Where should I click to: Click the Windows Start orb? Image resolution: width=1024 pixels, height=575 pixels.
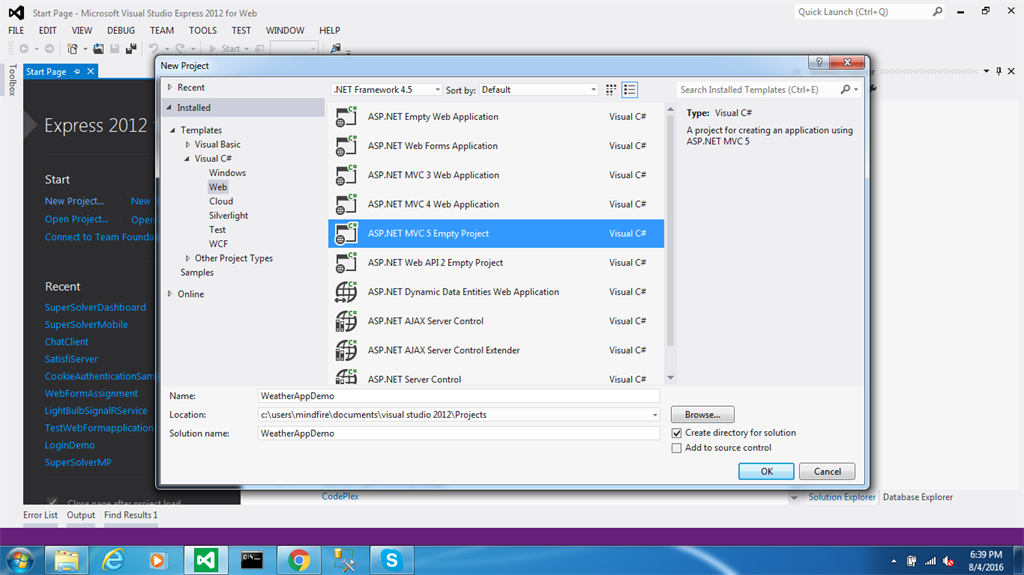click(x=20, y=561)
